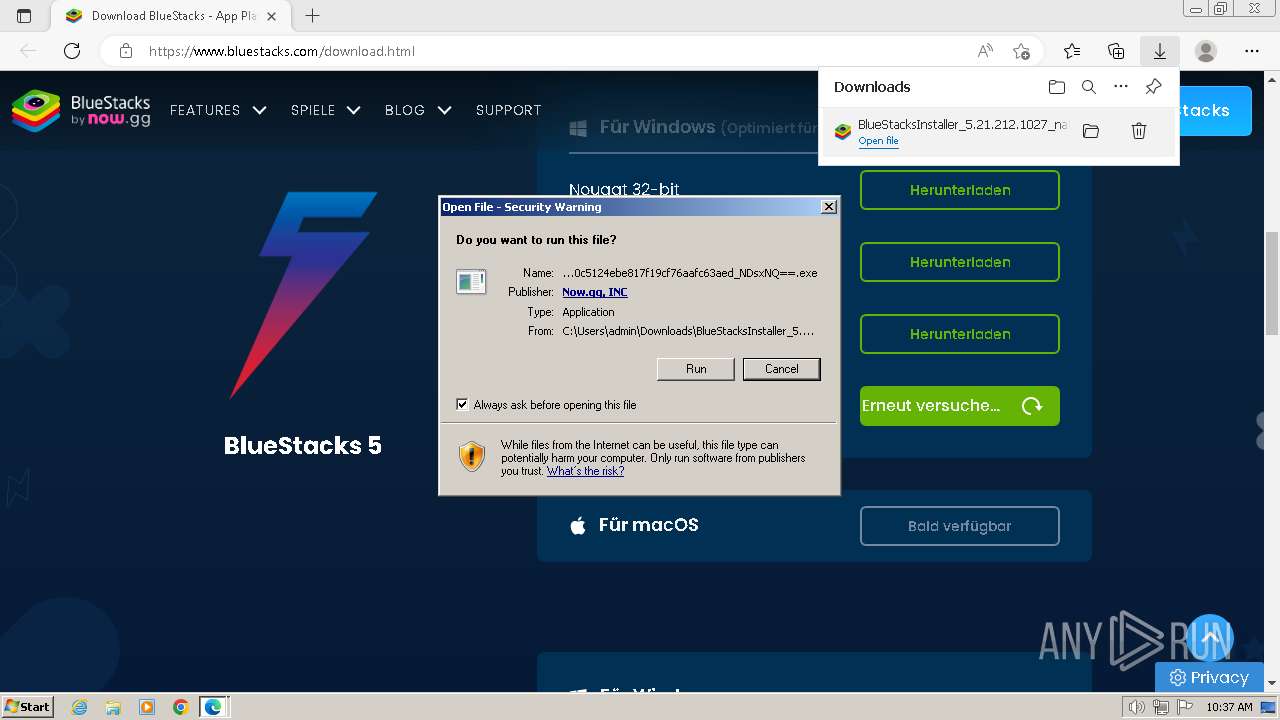Click the browser Back arrow

28,51
